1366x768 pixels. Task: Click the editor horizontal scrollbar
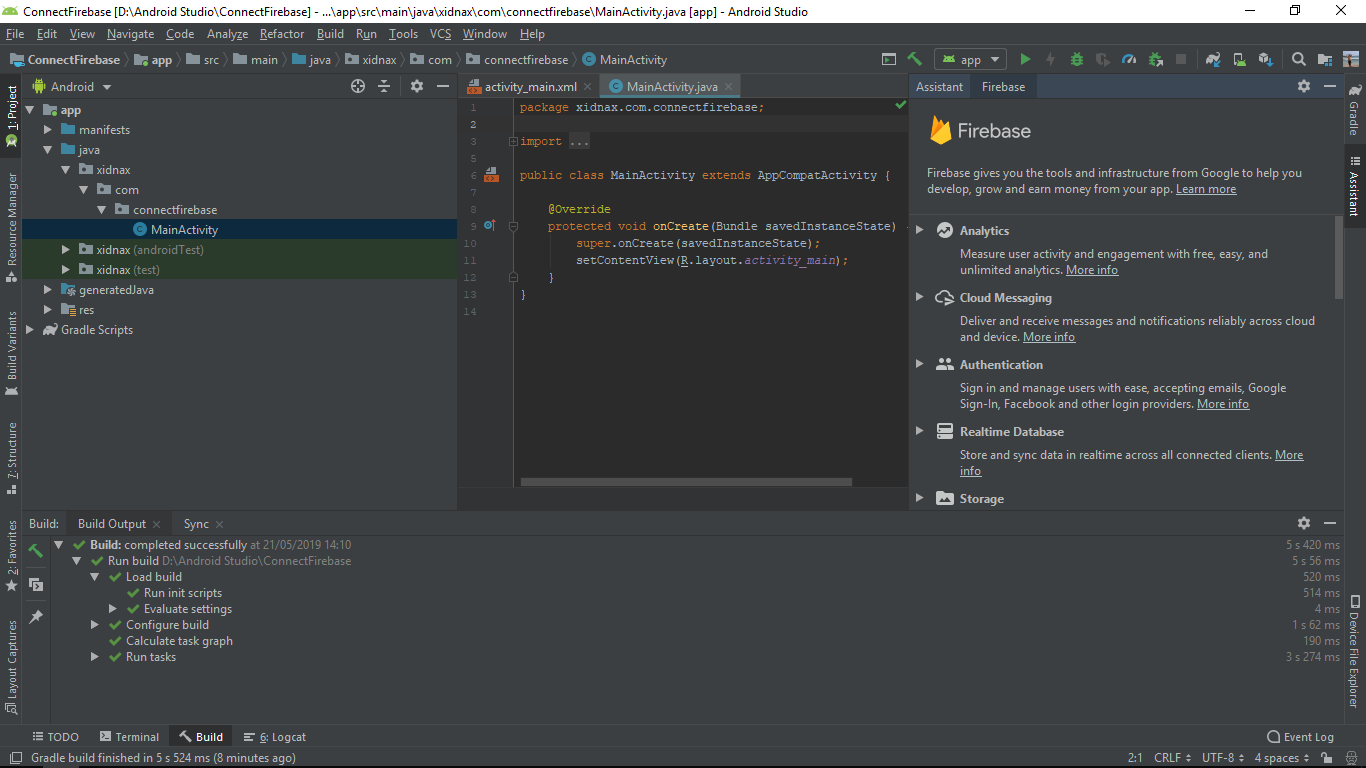click(x=686, y=482)
